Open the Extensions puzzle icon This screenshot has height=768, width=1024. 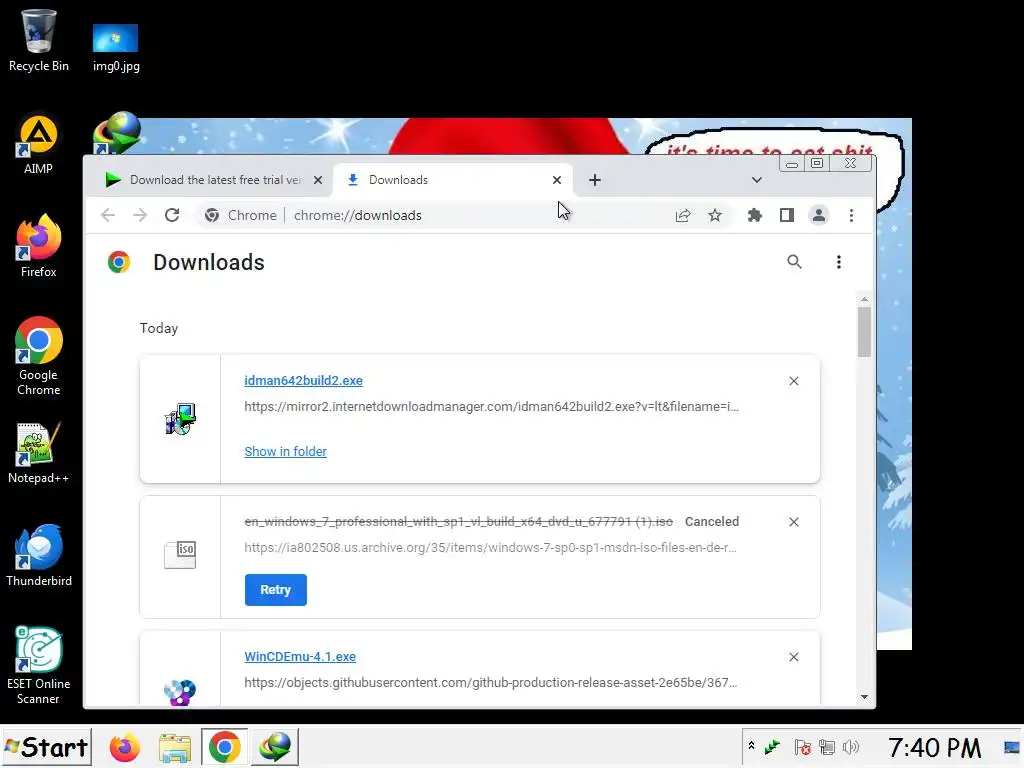click(x=755, y=215)
